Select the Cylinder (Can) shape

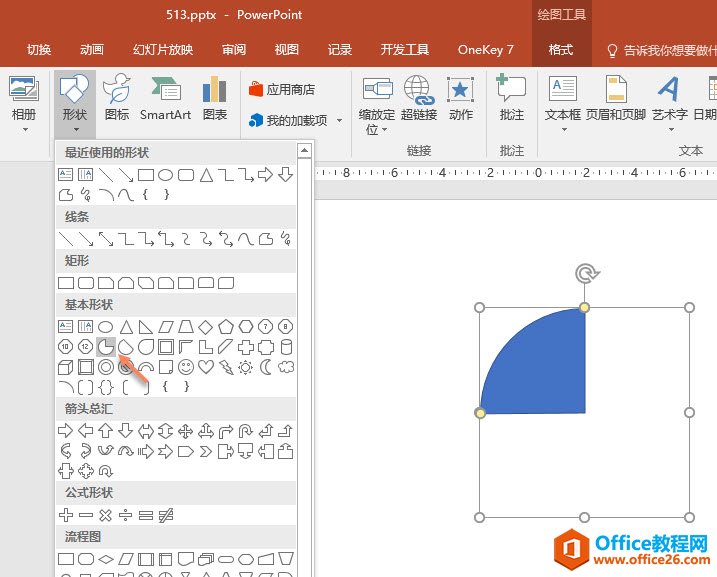coord(286,347)
